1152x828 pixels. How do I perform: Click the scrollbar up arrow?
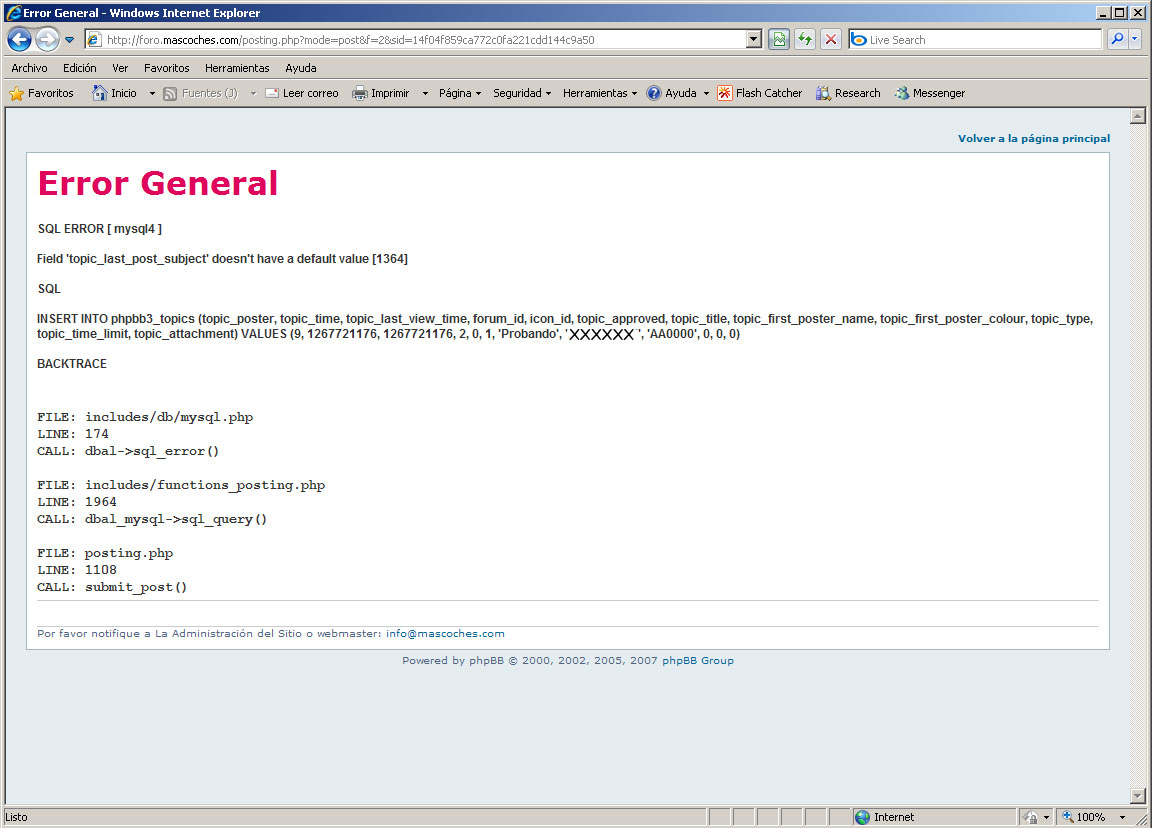(x=1137, y=115)
